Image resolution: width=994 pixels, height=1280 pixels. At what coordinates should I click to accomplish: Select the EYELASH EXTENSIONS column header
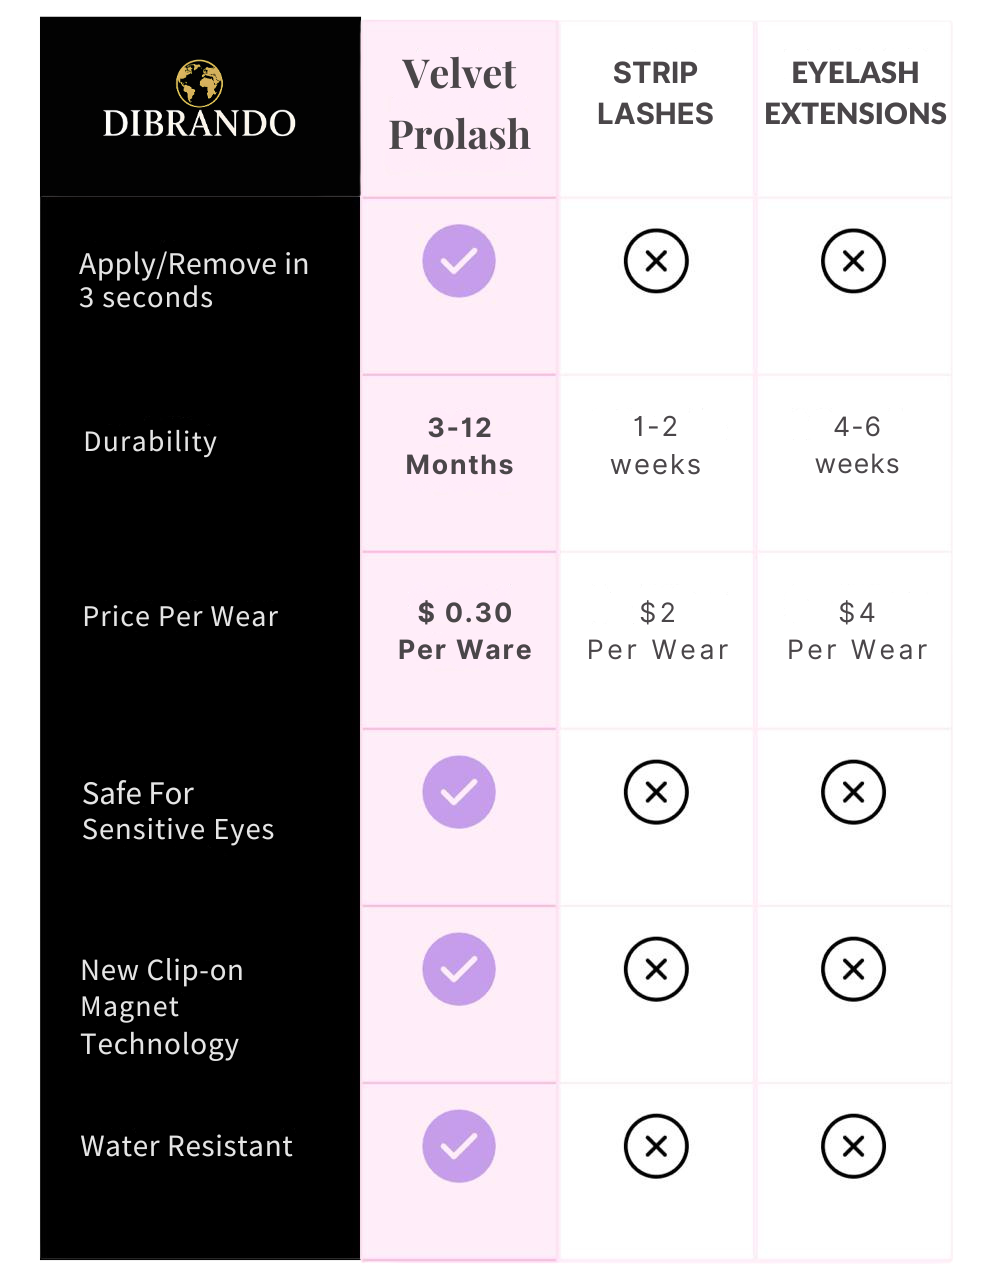(855, 93)
